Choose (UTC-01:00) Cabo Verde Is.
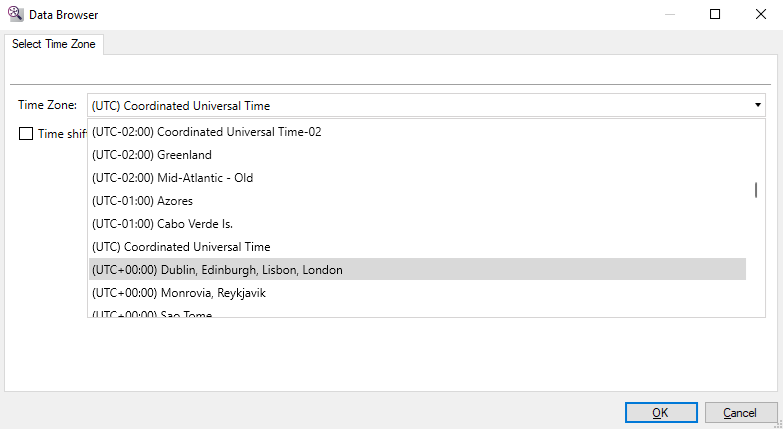 (x=417, y=224)
